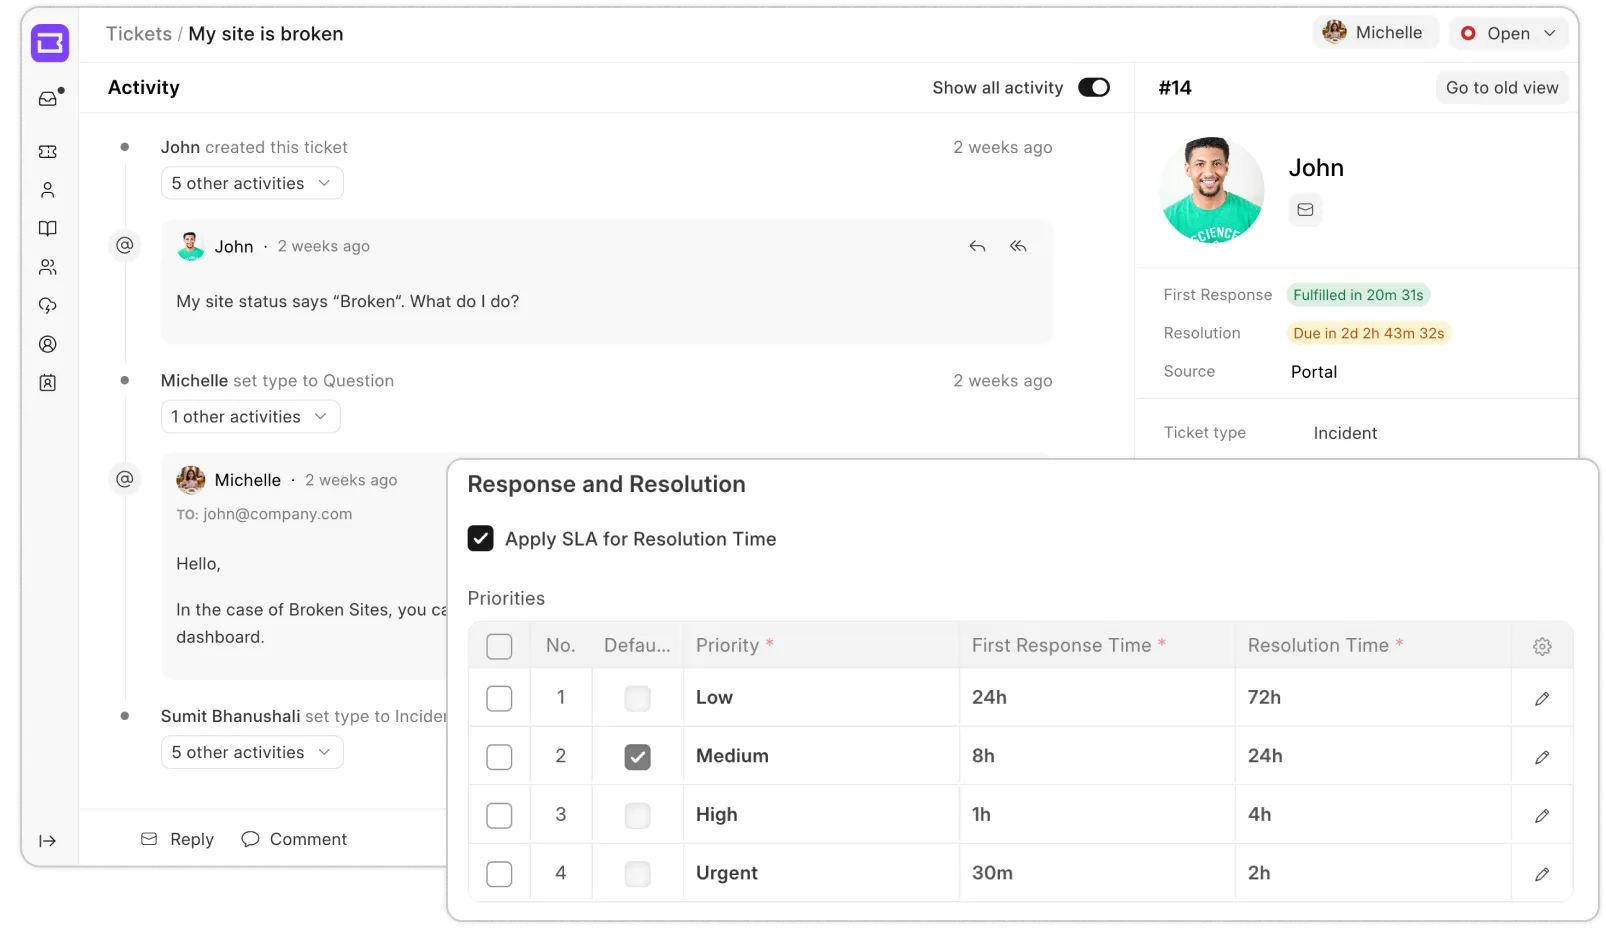Uncheck Medium as default priority

point(637,757)
